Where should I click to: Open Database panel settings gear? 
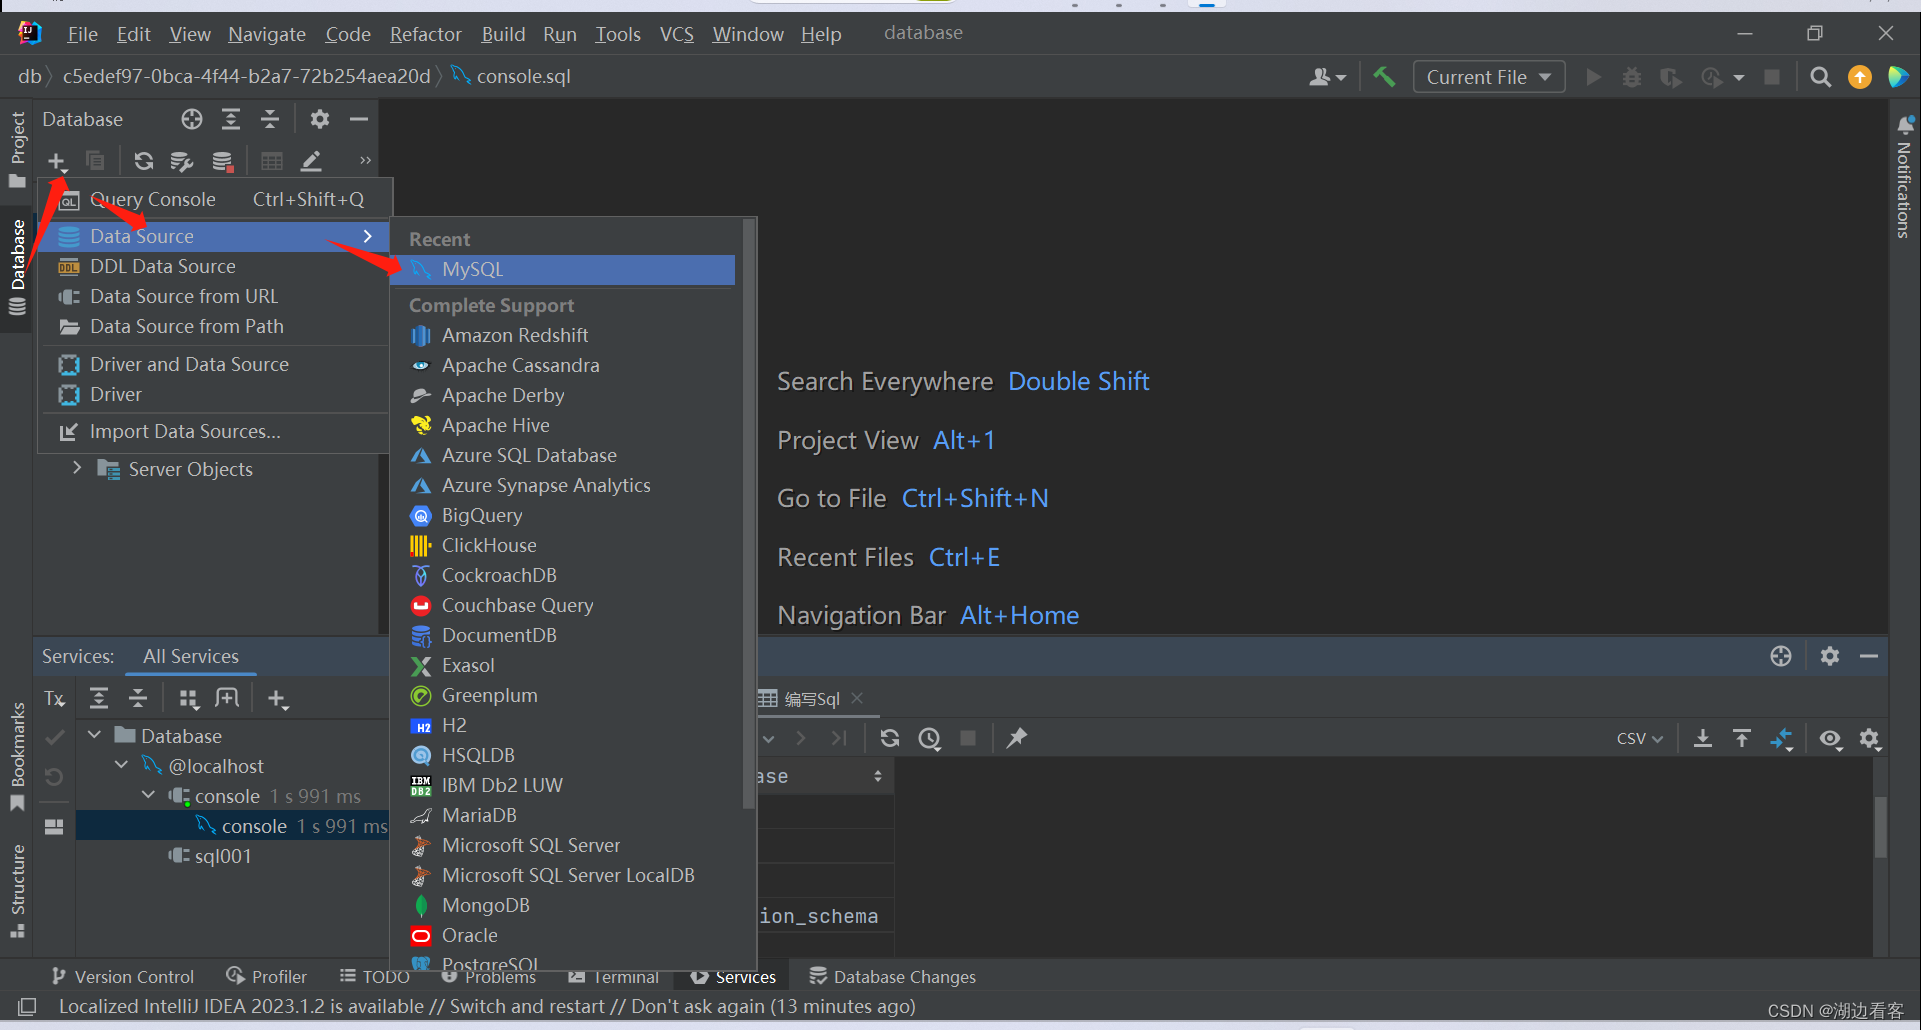[x=320, y=119]
